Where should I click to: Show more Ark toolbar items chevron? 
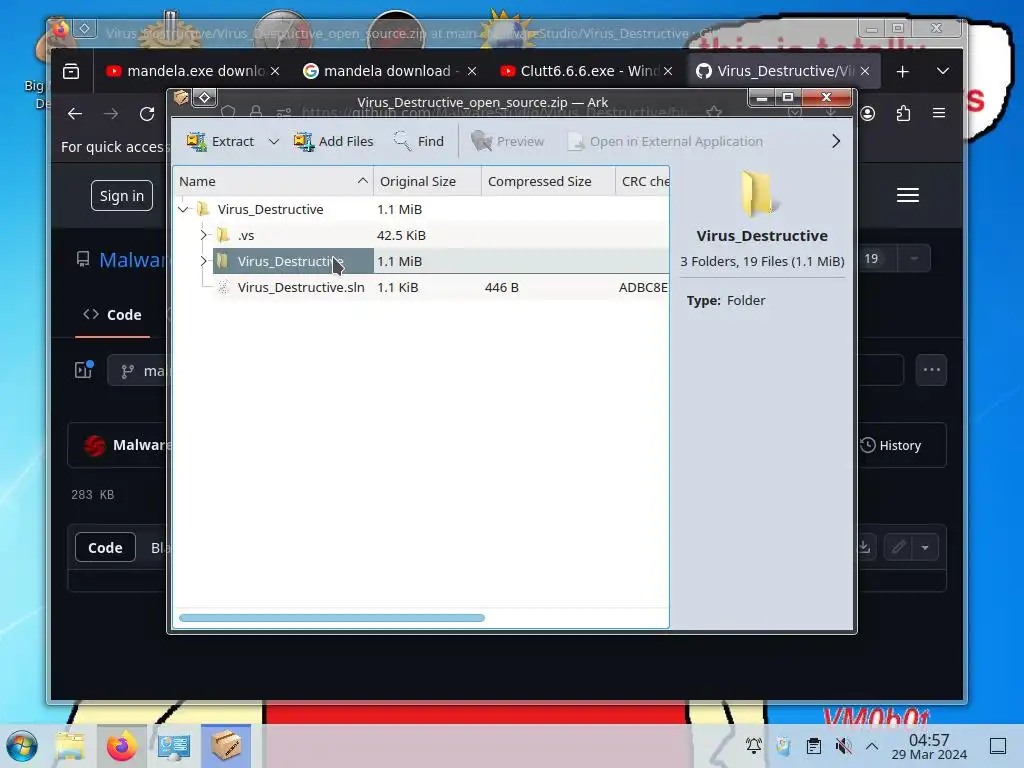click(836, 141)
